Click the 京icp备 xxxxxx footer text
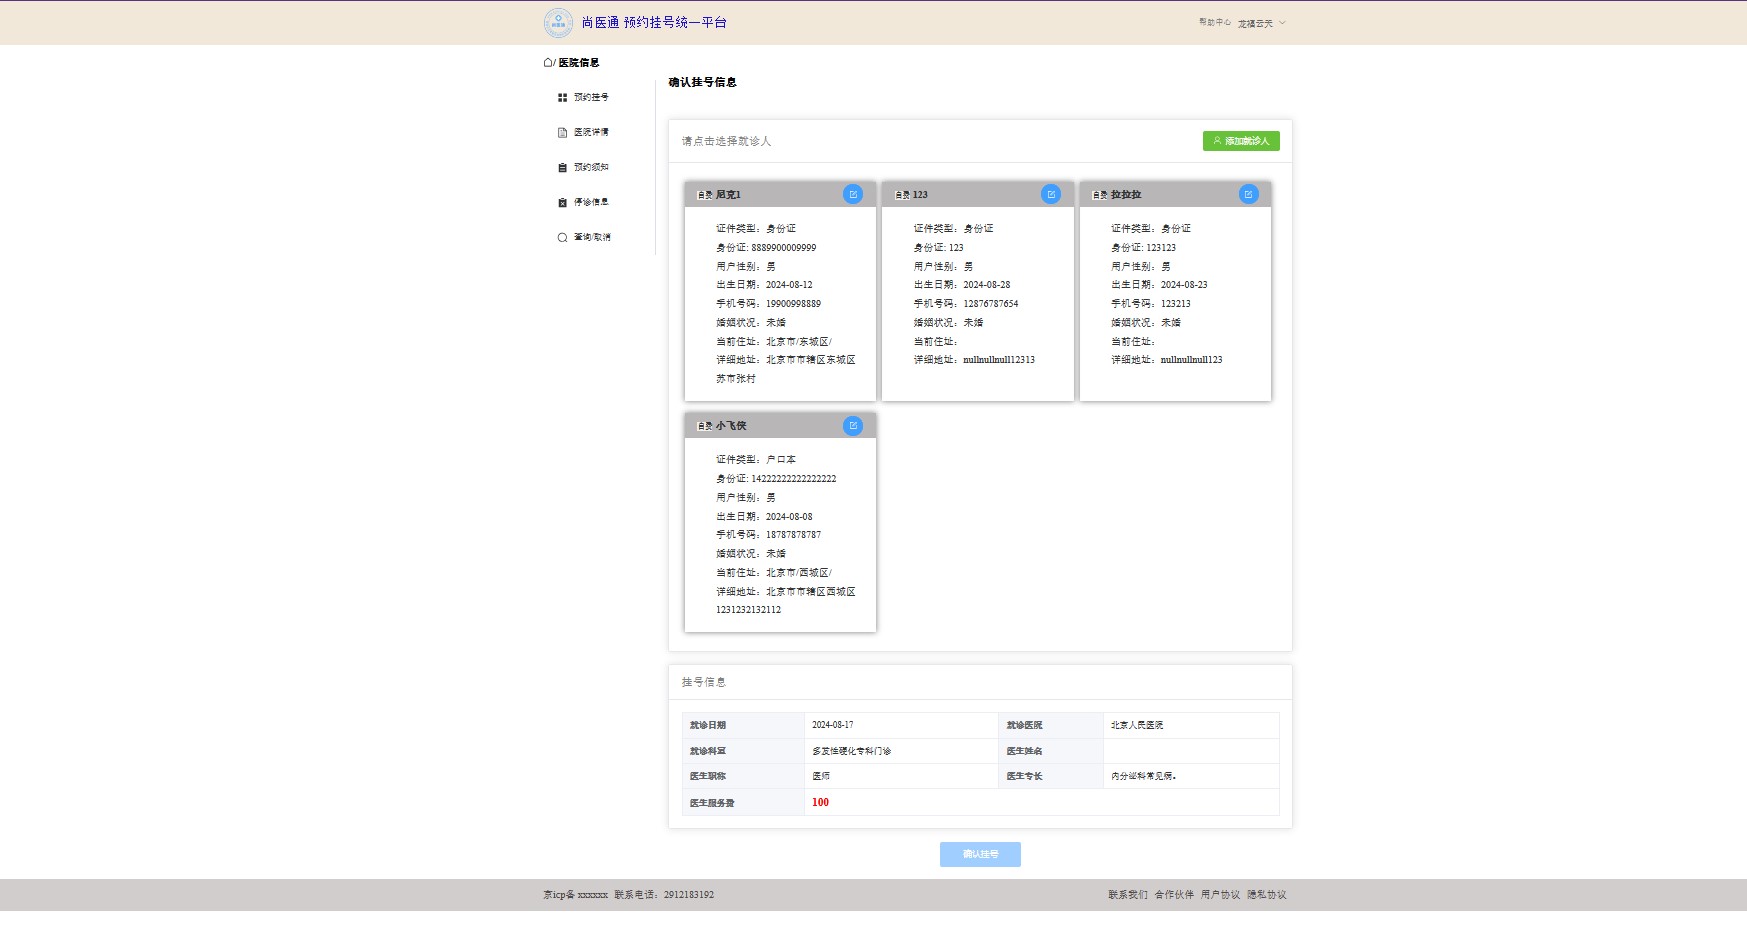The height and width of the screenshot is (926, 1747). click(x=575, y=895)
